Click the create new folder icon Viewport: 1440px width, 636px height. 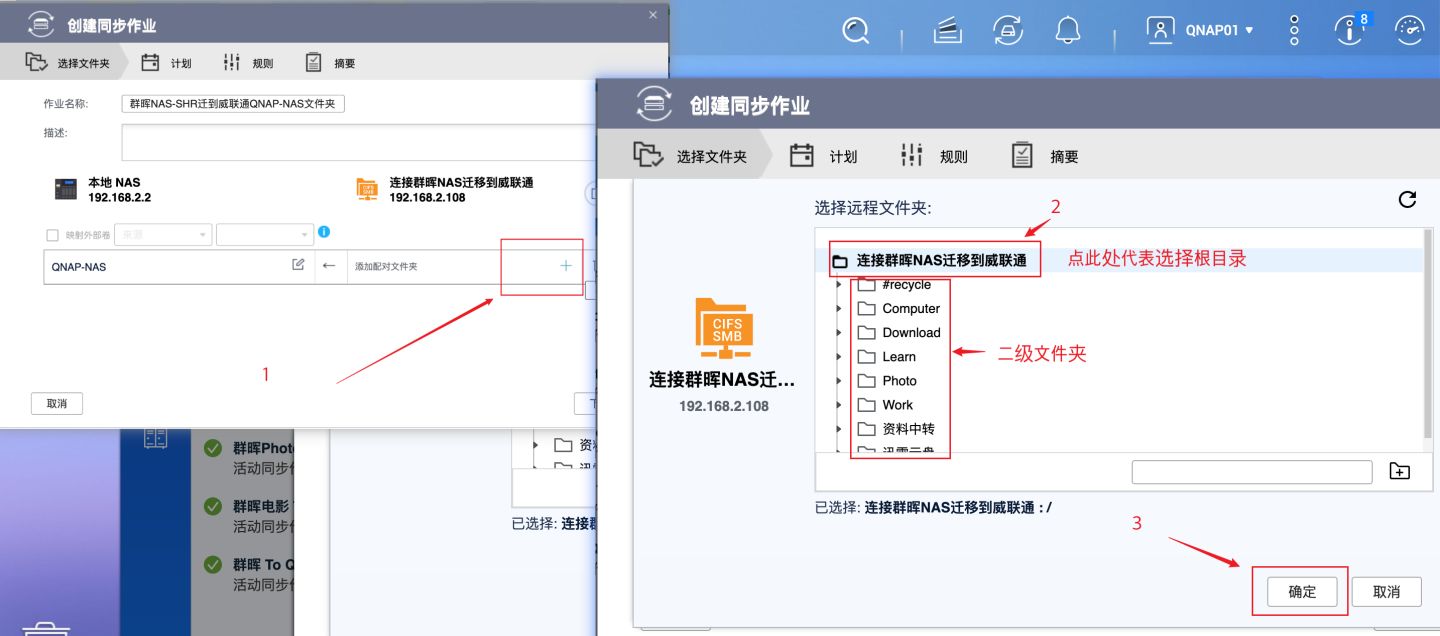pyautogui.click(x=1400, y=471)
